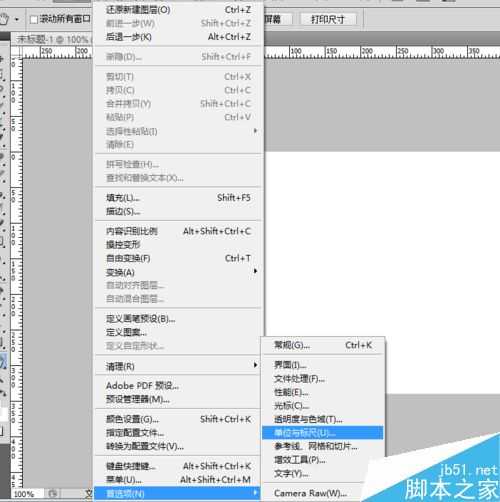The width and height of the screenshot is (500, 502).
Task: Select 指定配置文件... menu item
Action: (178, 433)
